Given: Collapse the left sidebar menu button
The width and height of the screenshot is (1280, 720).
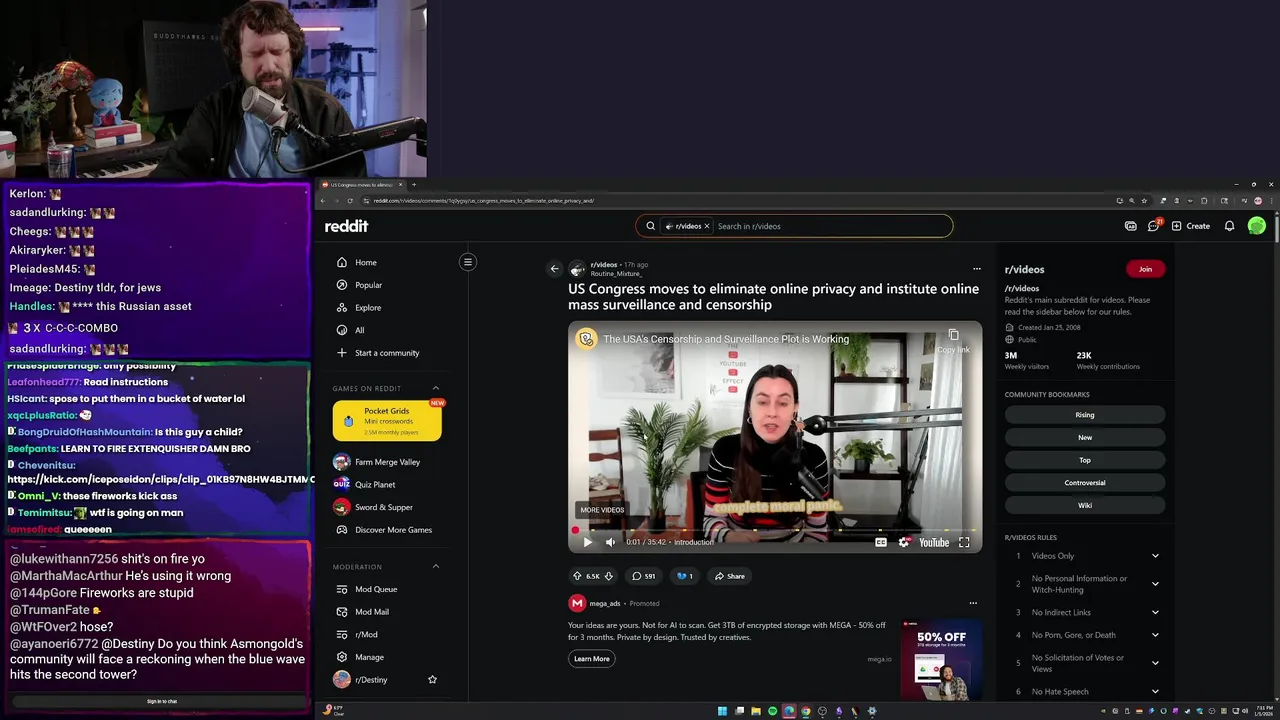Looking at the screenshot, I should click(467, 262).
